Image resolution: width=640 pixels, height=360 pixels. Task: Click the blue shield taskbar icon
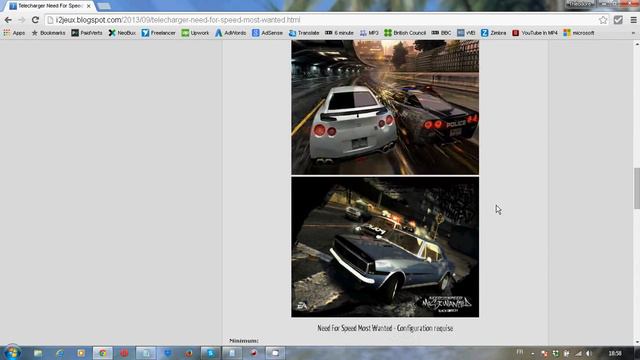click(167, 353)
